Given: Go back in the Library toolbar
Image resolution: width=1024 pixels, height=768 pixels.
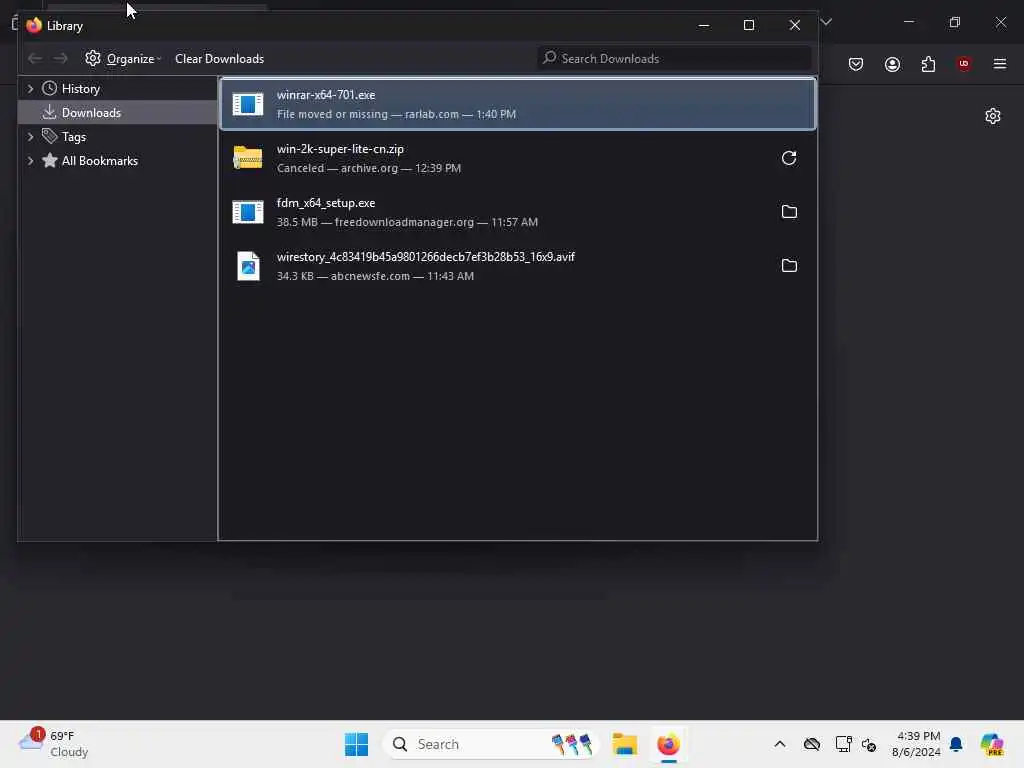Looking at the screenshot, I should point(35,59).
